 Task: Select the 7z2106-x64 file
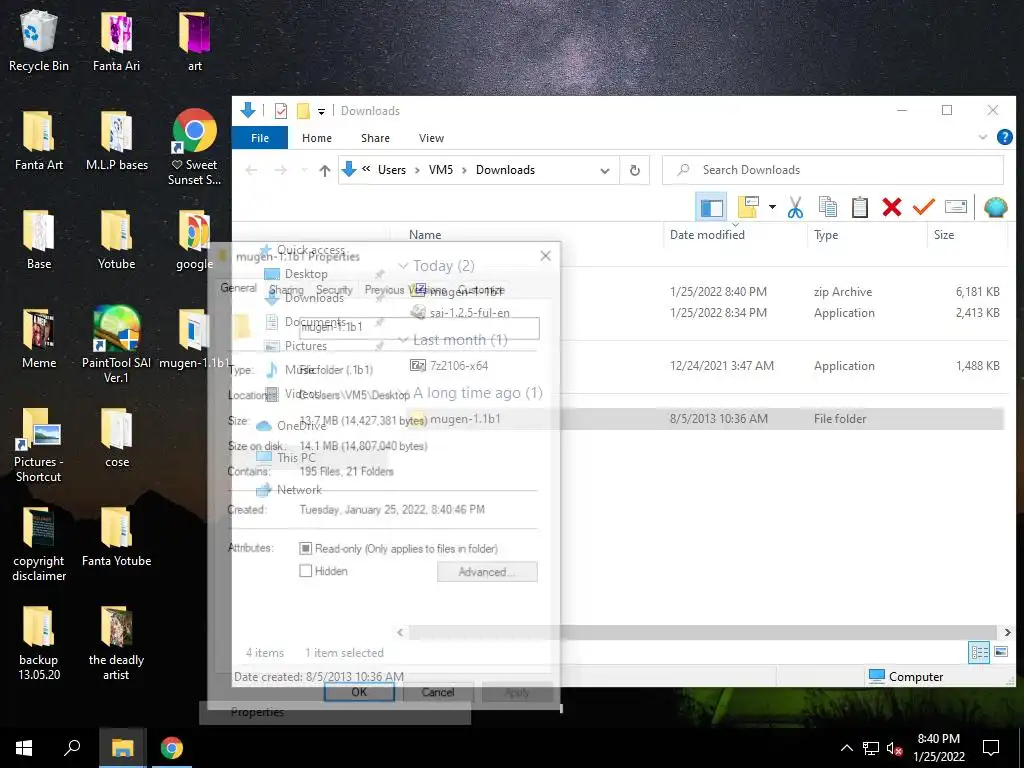tap(458, 366)
